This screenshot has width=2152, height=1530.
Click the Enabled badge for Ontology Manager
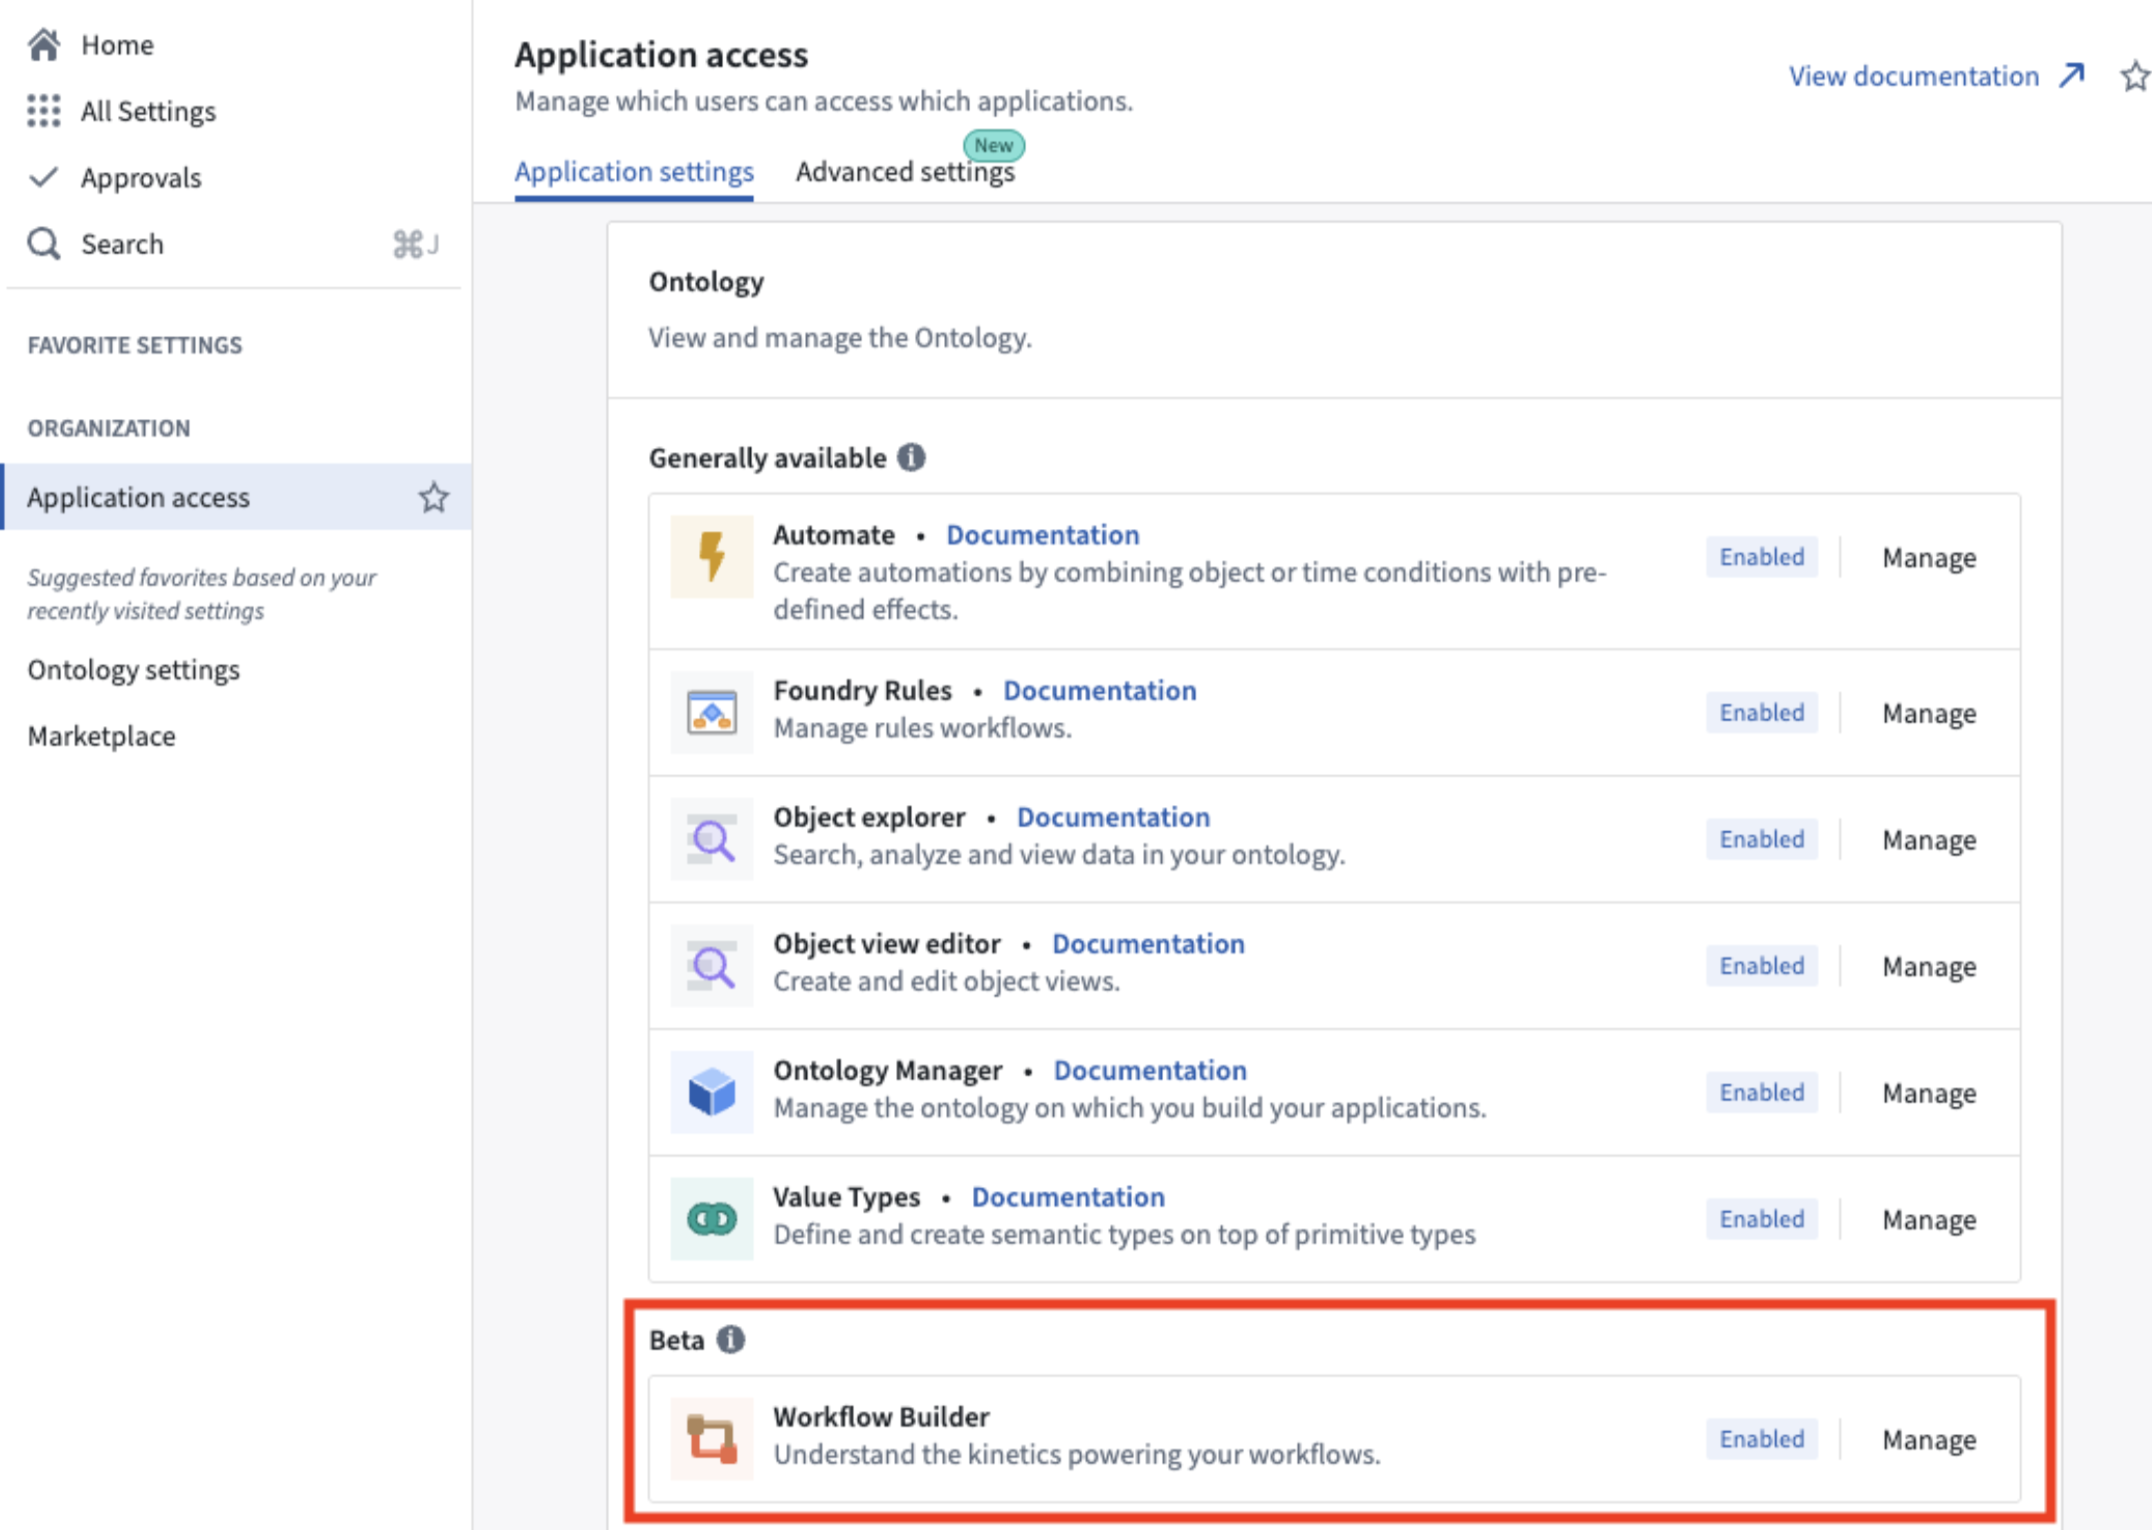[x=1761, y=1092]
